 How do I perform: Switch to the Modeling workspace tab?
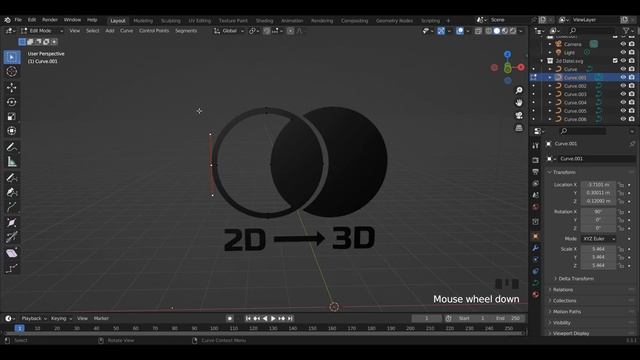(143, 20)
